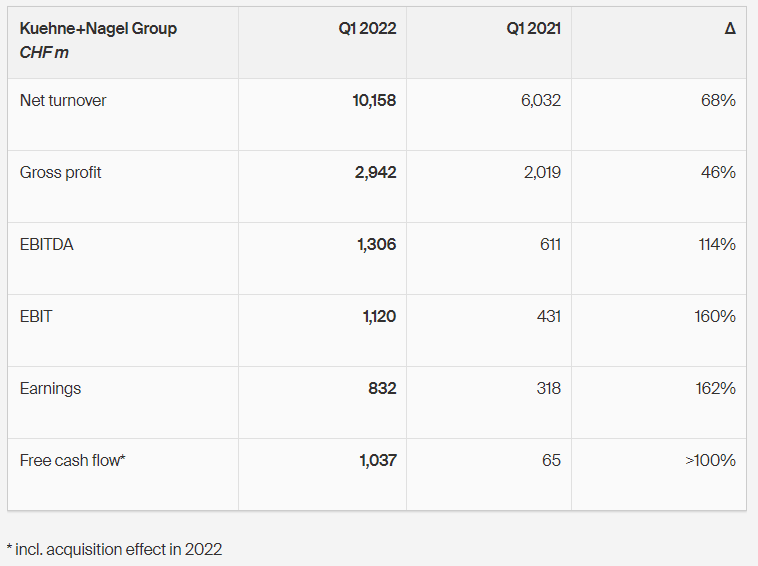The width and height of the screenshot is (758, 566).
Task: Select the 832 earnings value
Action: (x=382, y=389)
